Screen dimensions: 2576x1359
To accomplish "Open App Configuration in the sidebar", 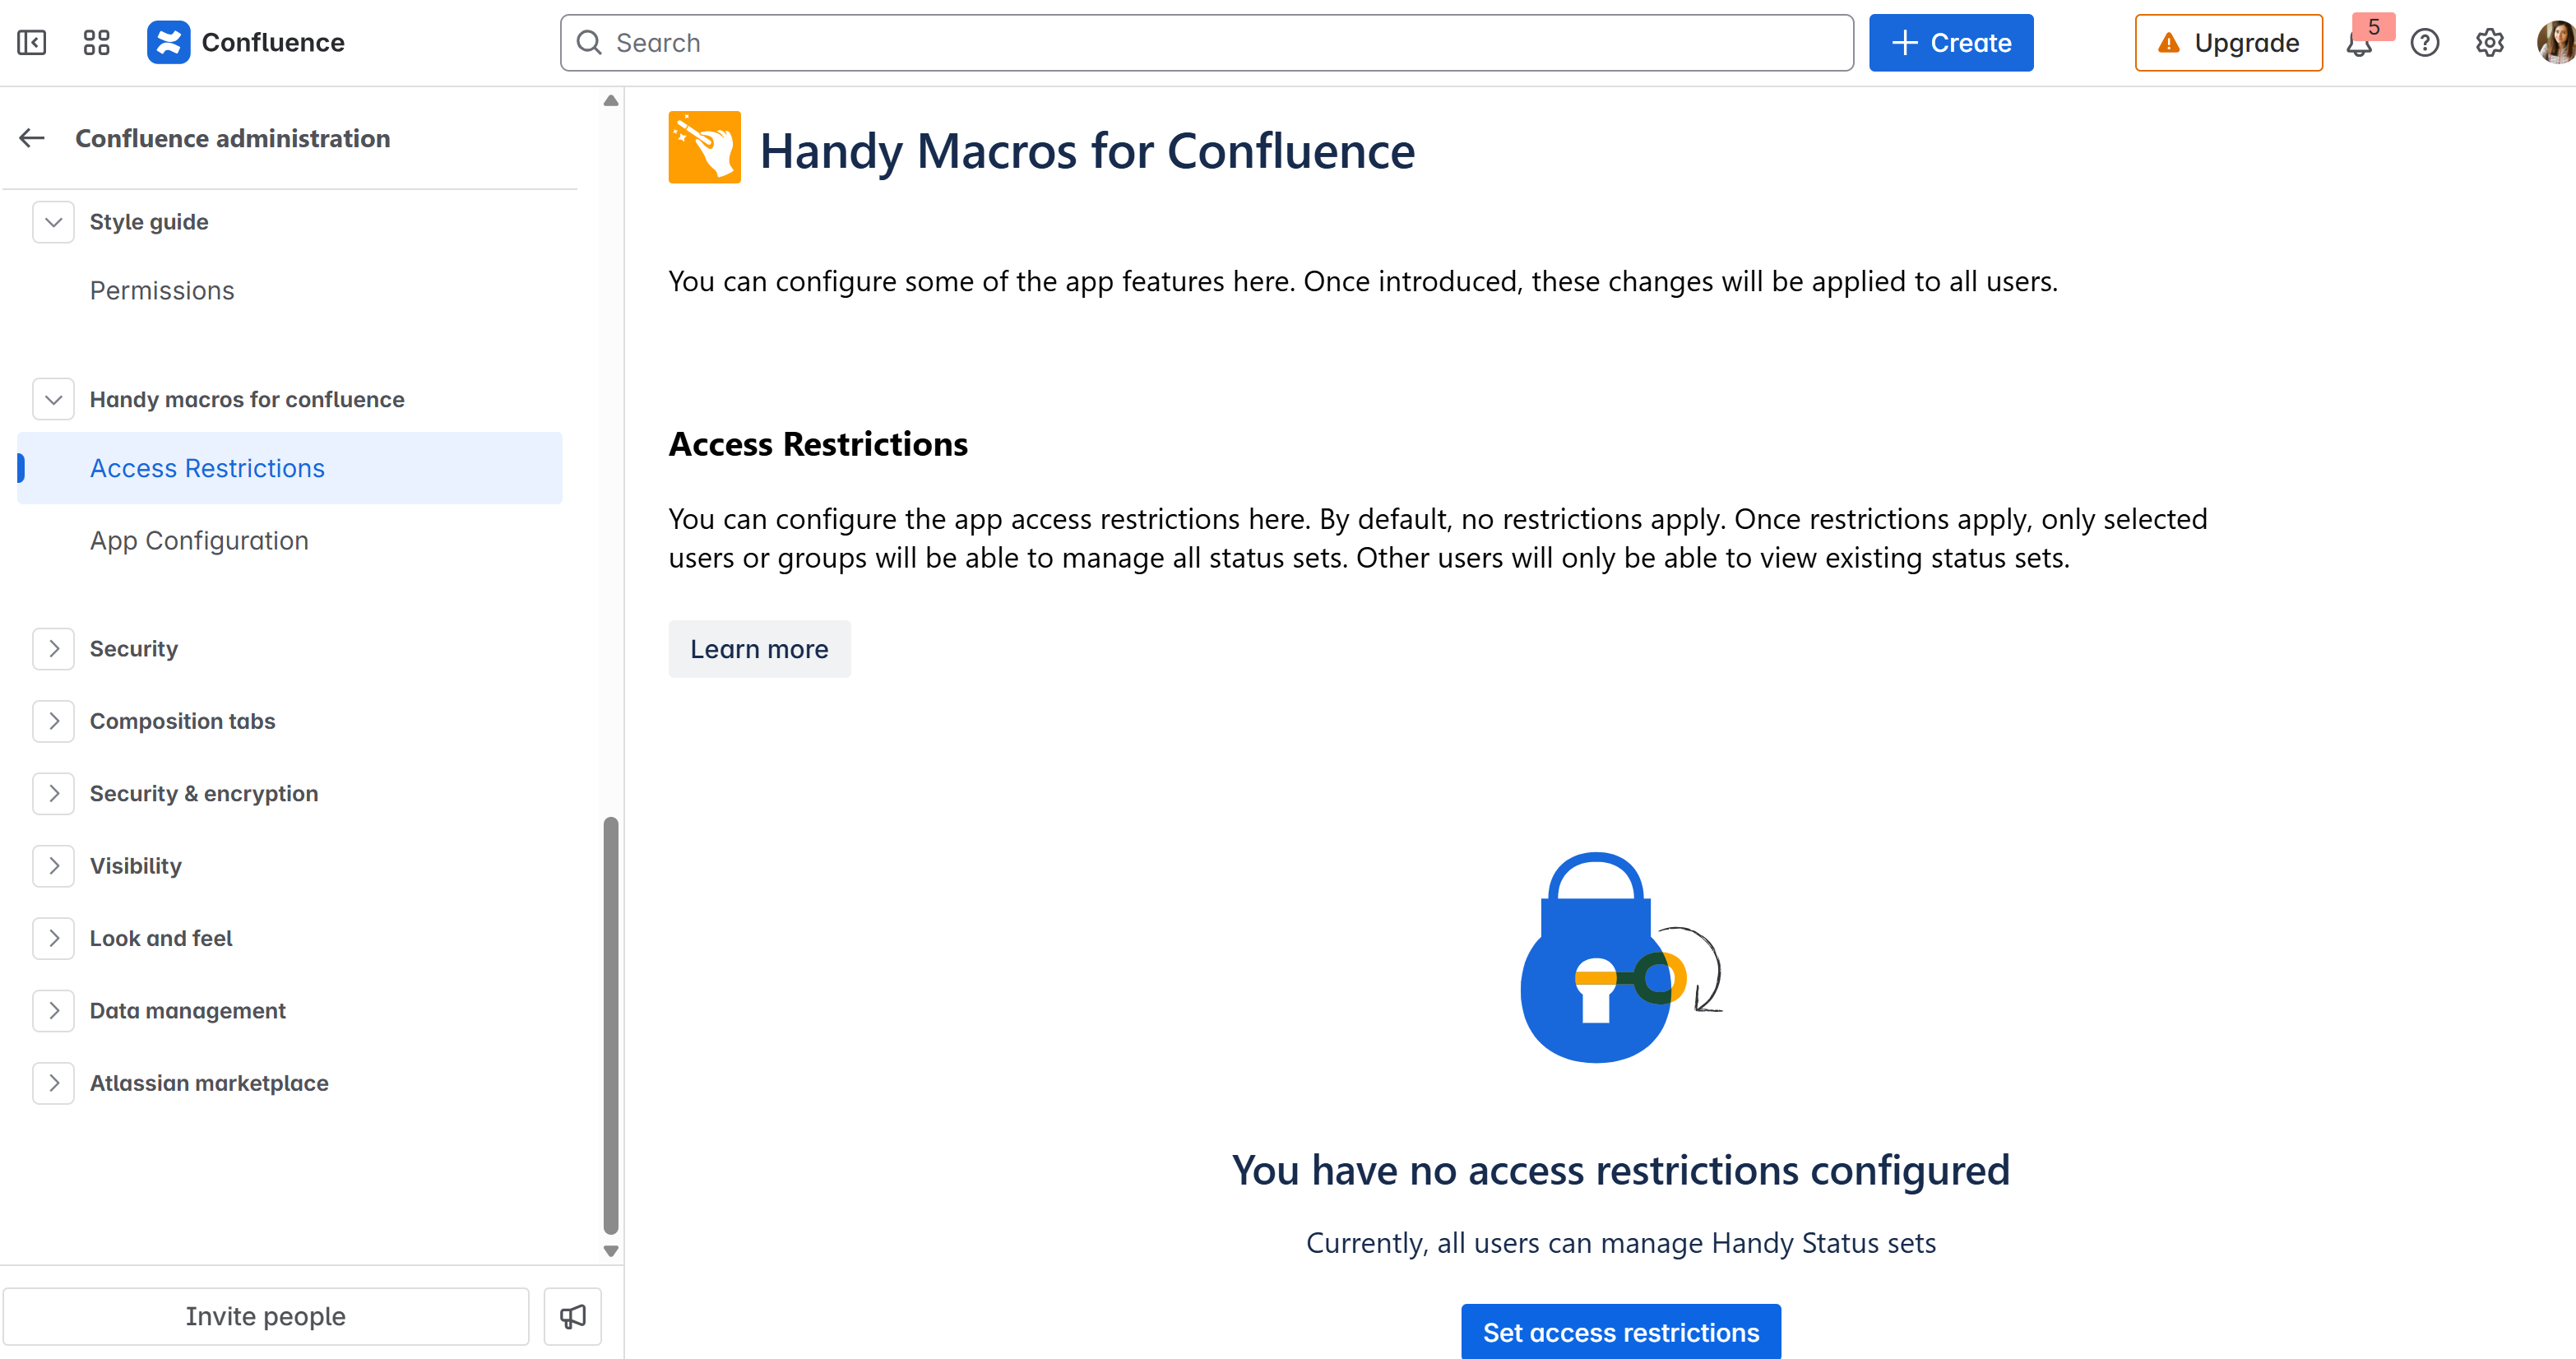I will coord(290,541).
